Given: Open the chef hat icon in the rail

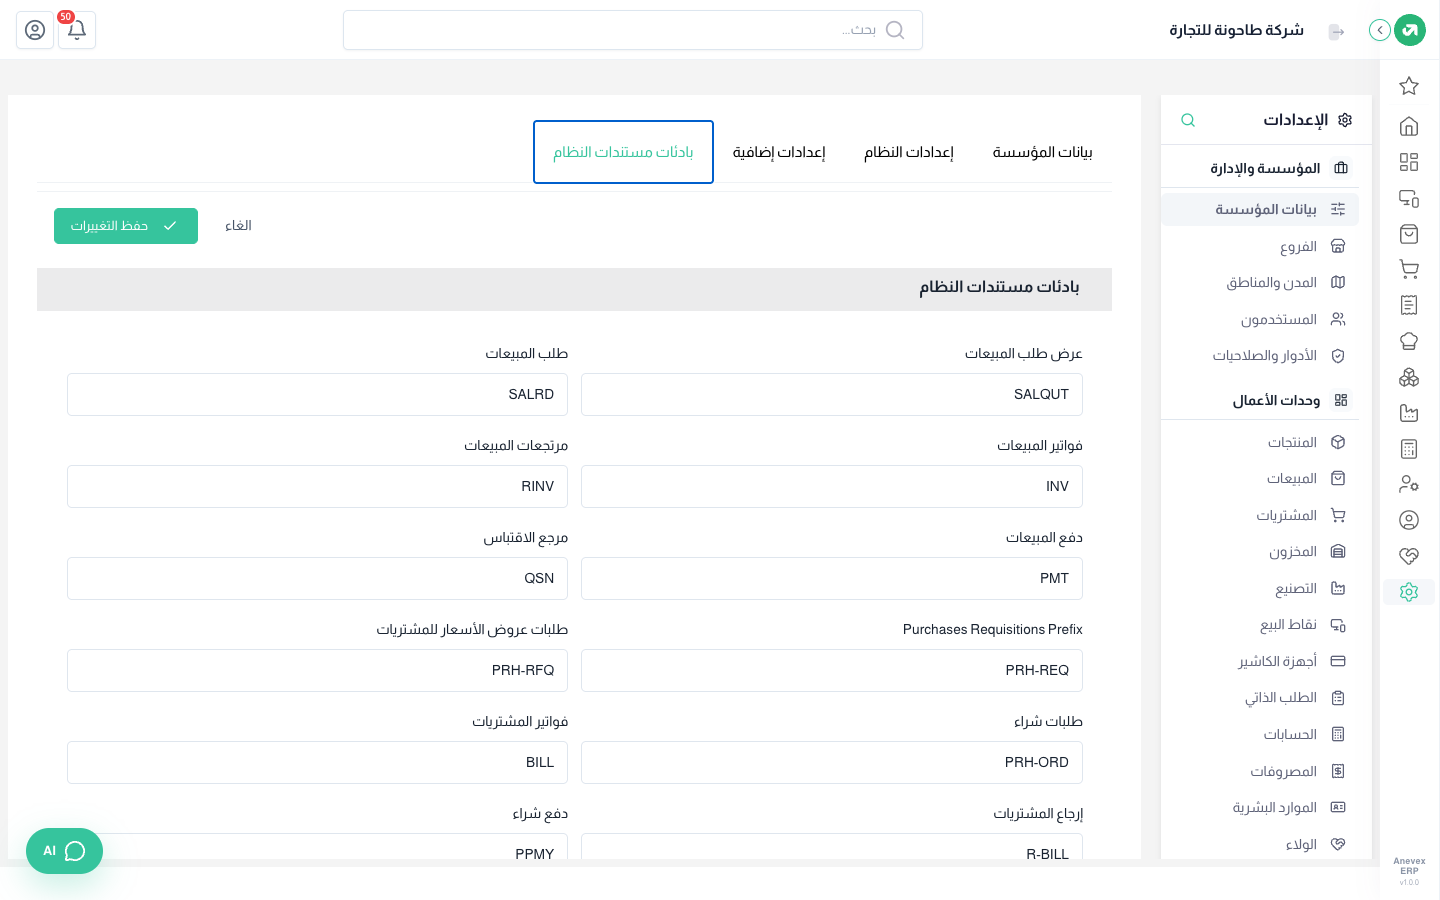Looking at the screenshot, I should tap(1409, 341).
